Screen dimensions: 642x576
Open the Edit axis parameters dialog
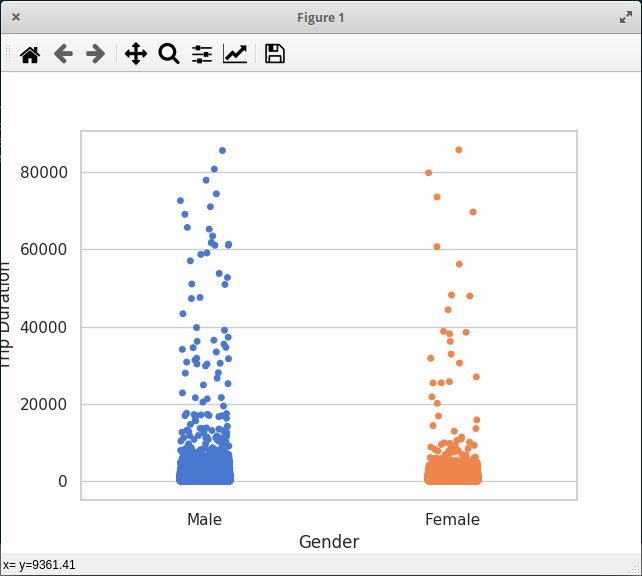tap(235, 54)
